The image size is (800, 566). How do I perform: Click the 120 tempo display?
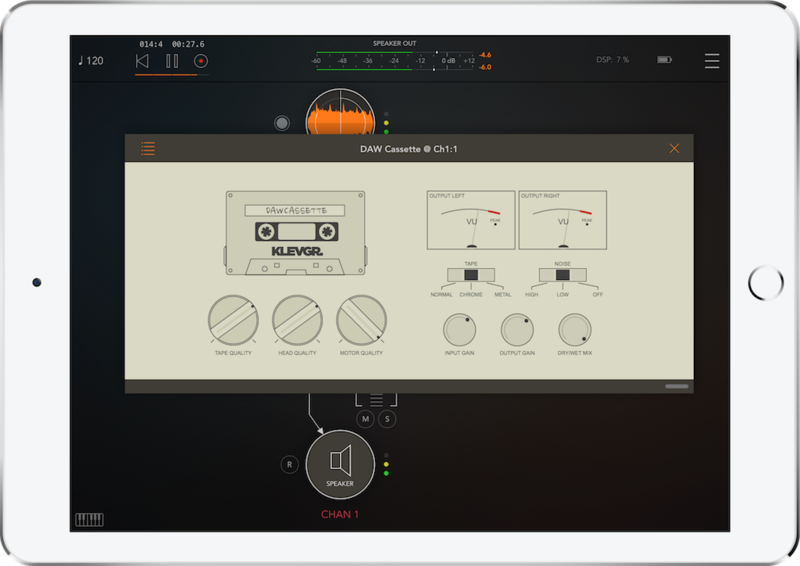point(91,61)
